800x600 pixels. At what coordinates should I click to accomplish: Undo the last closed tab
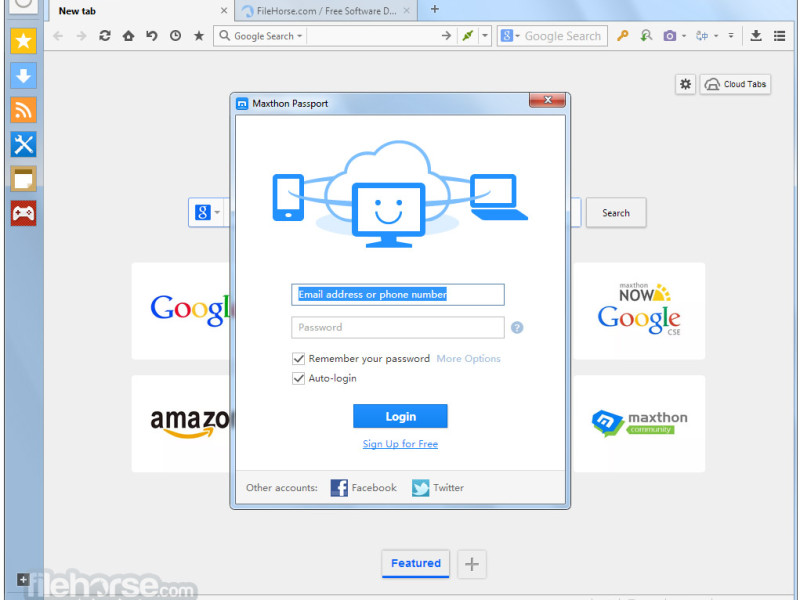coord(152,36)
